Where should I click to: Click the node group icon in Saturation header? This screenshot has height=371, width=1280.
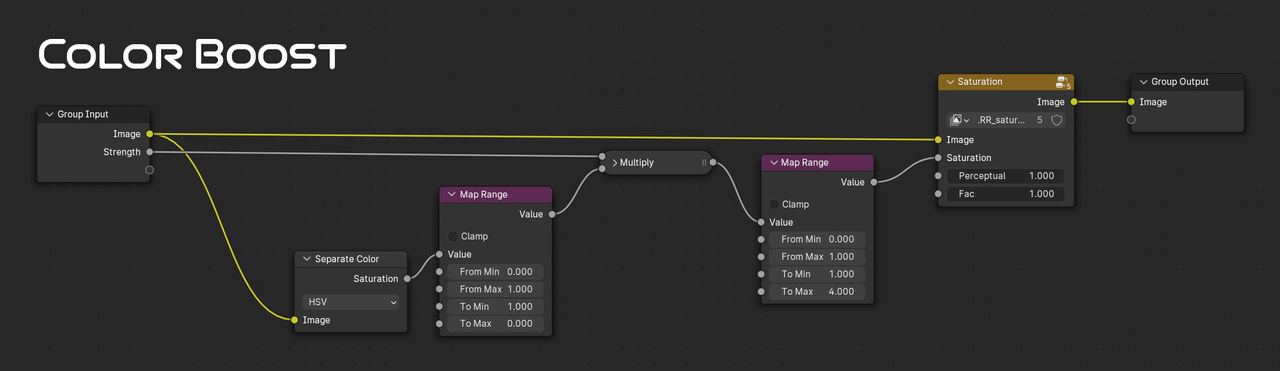[x=1062, y=82]
